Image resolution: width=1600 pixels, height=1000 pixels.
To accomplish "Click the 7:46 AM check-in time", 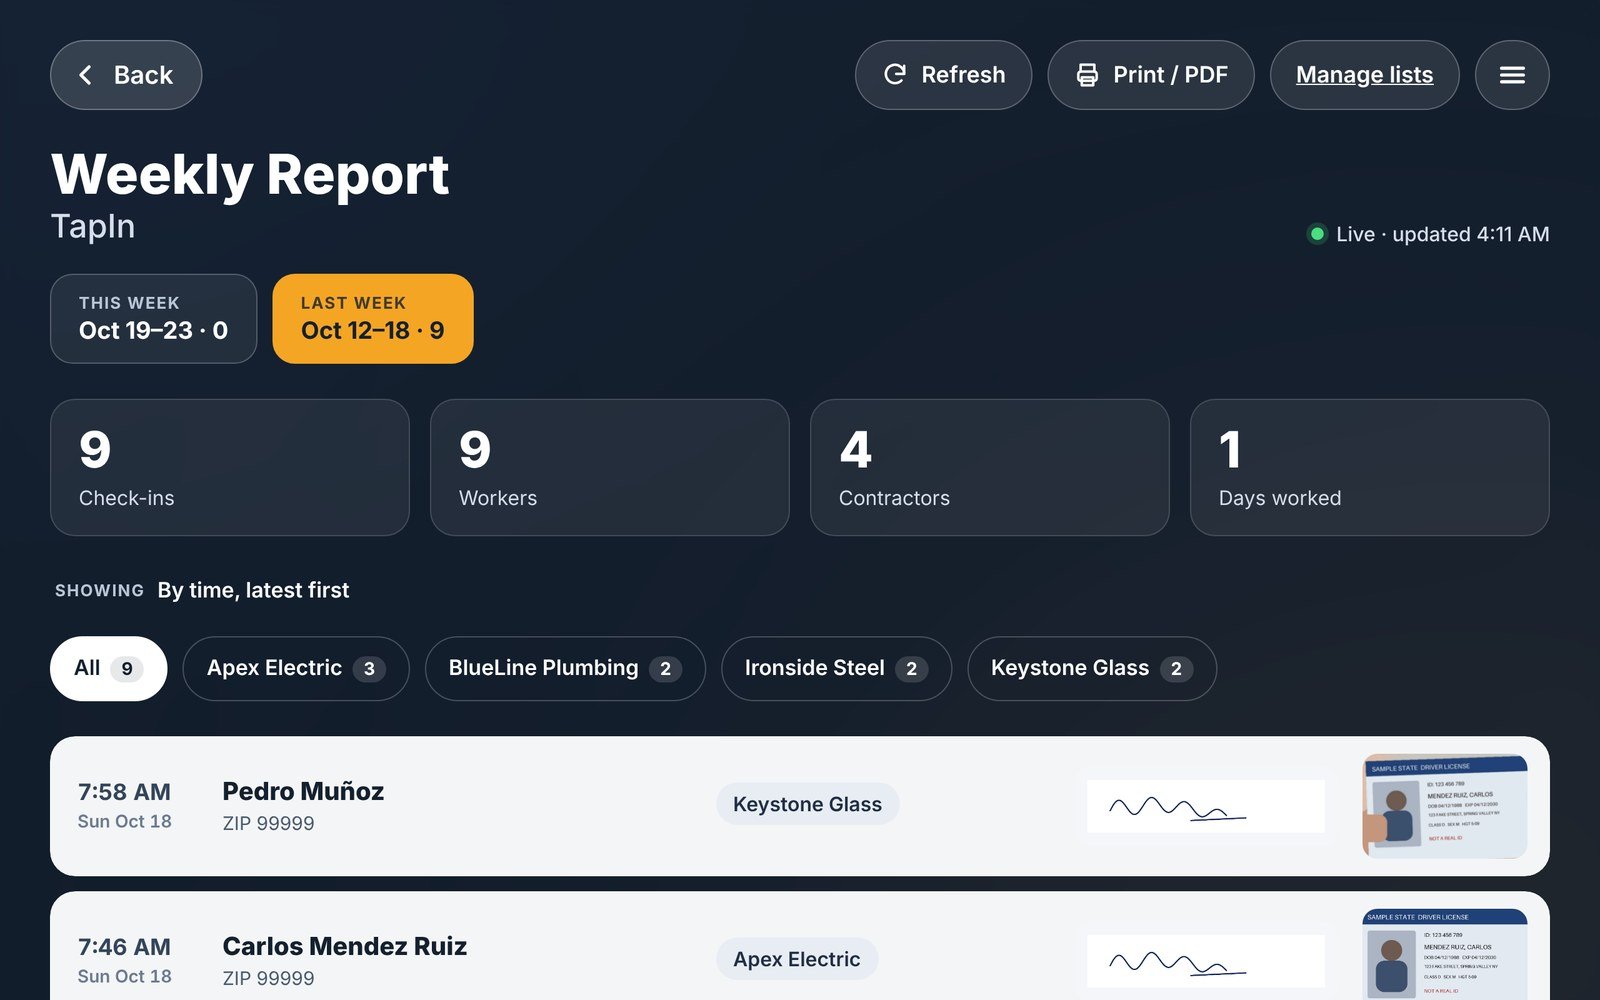I will 124,947.
